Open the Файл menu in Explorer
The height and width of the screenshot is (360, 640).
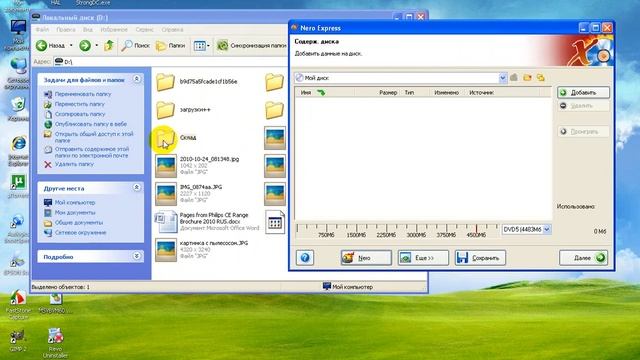42,29
